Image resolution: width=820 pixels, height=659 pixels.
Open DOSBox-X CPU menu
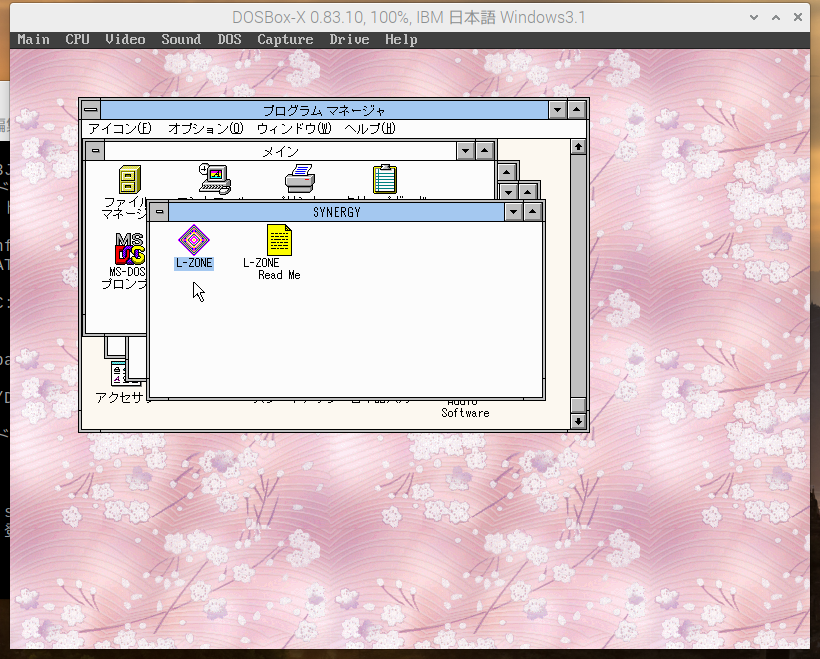77,40
